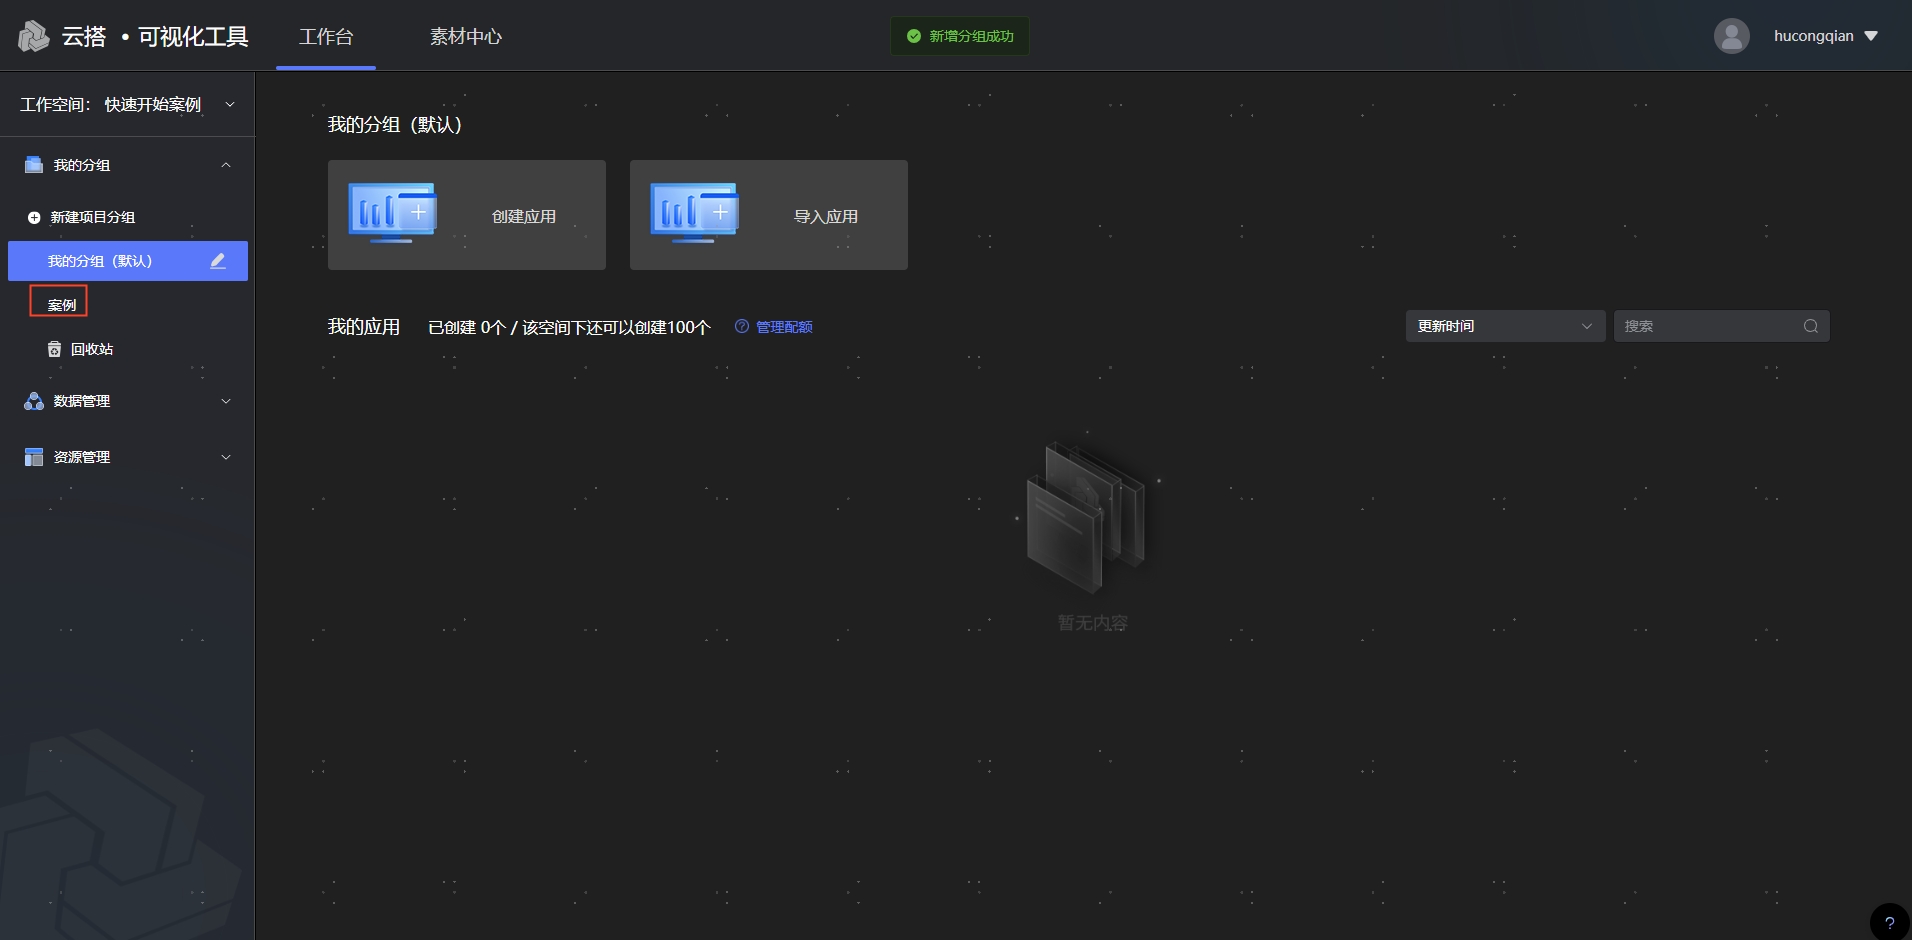Click the 数据管理 menu label
Image resolution: width=1912 pixels, height=940 pixels.
(82, 401)
